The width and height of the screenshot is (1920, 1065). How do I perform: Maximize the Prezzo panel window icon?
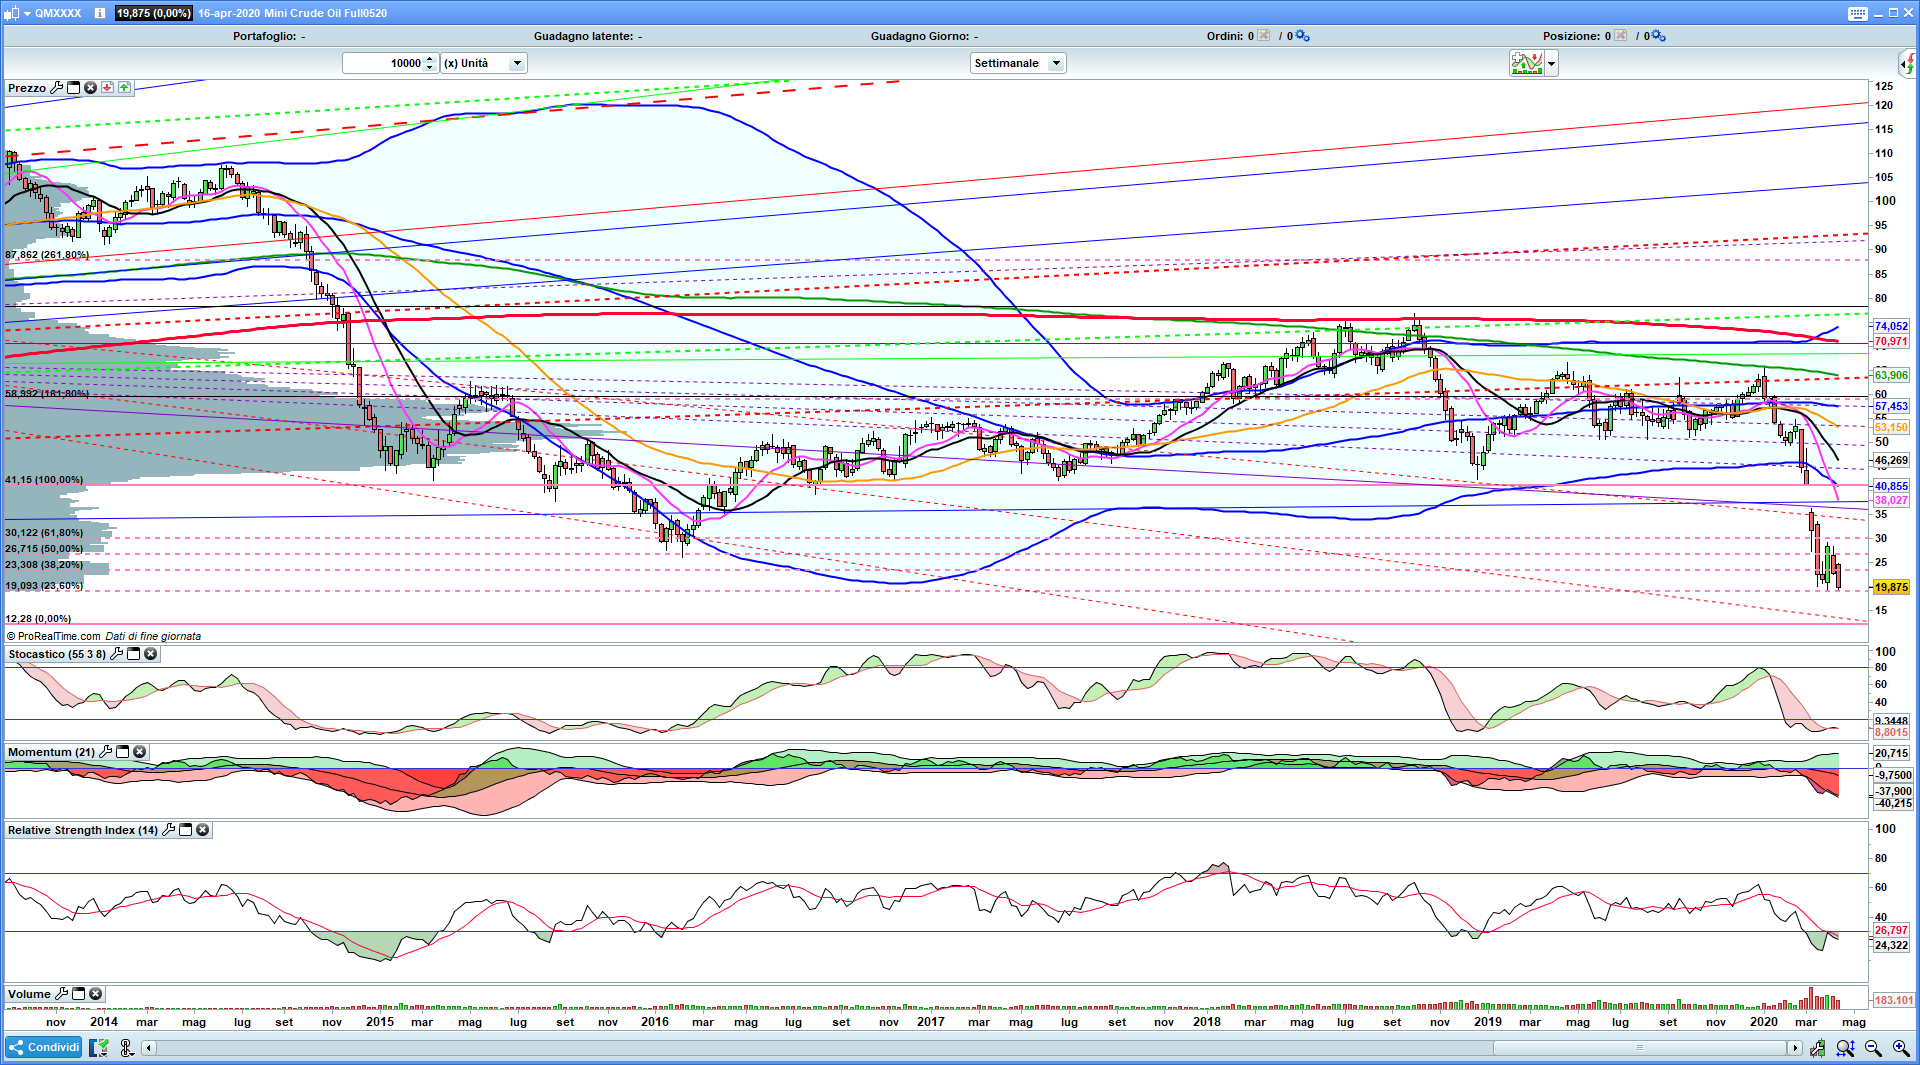(x=73, y=88)
